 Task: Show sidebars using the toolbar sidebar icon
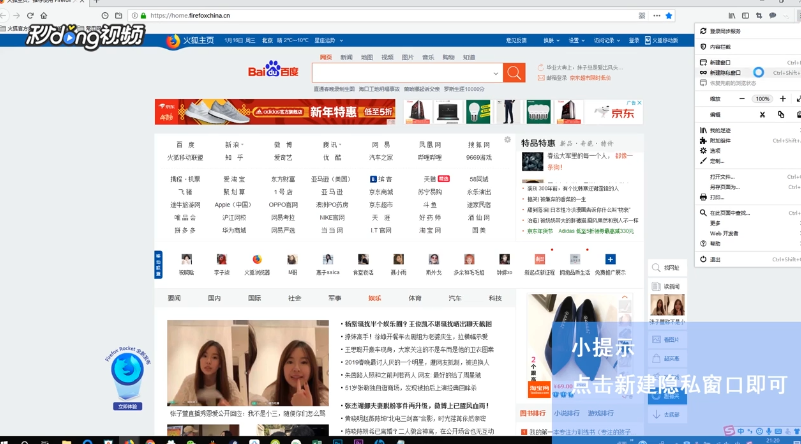click(x=745, y=16)
